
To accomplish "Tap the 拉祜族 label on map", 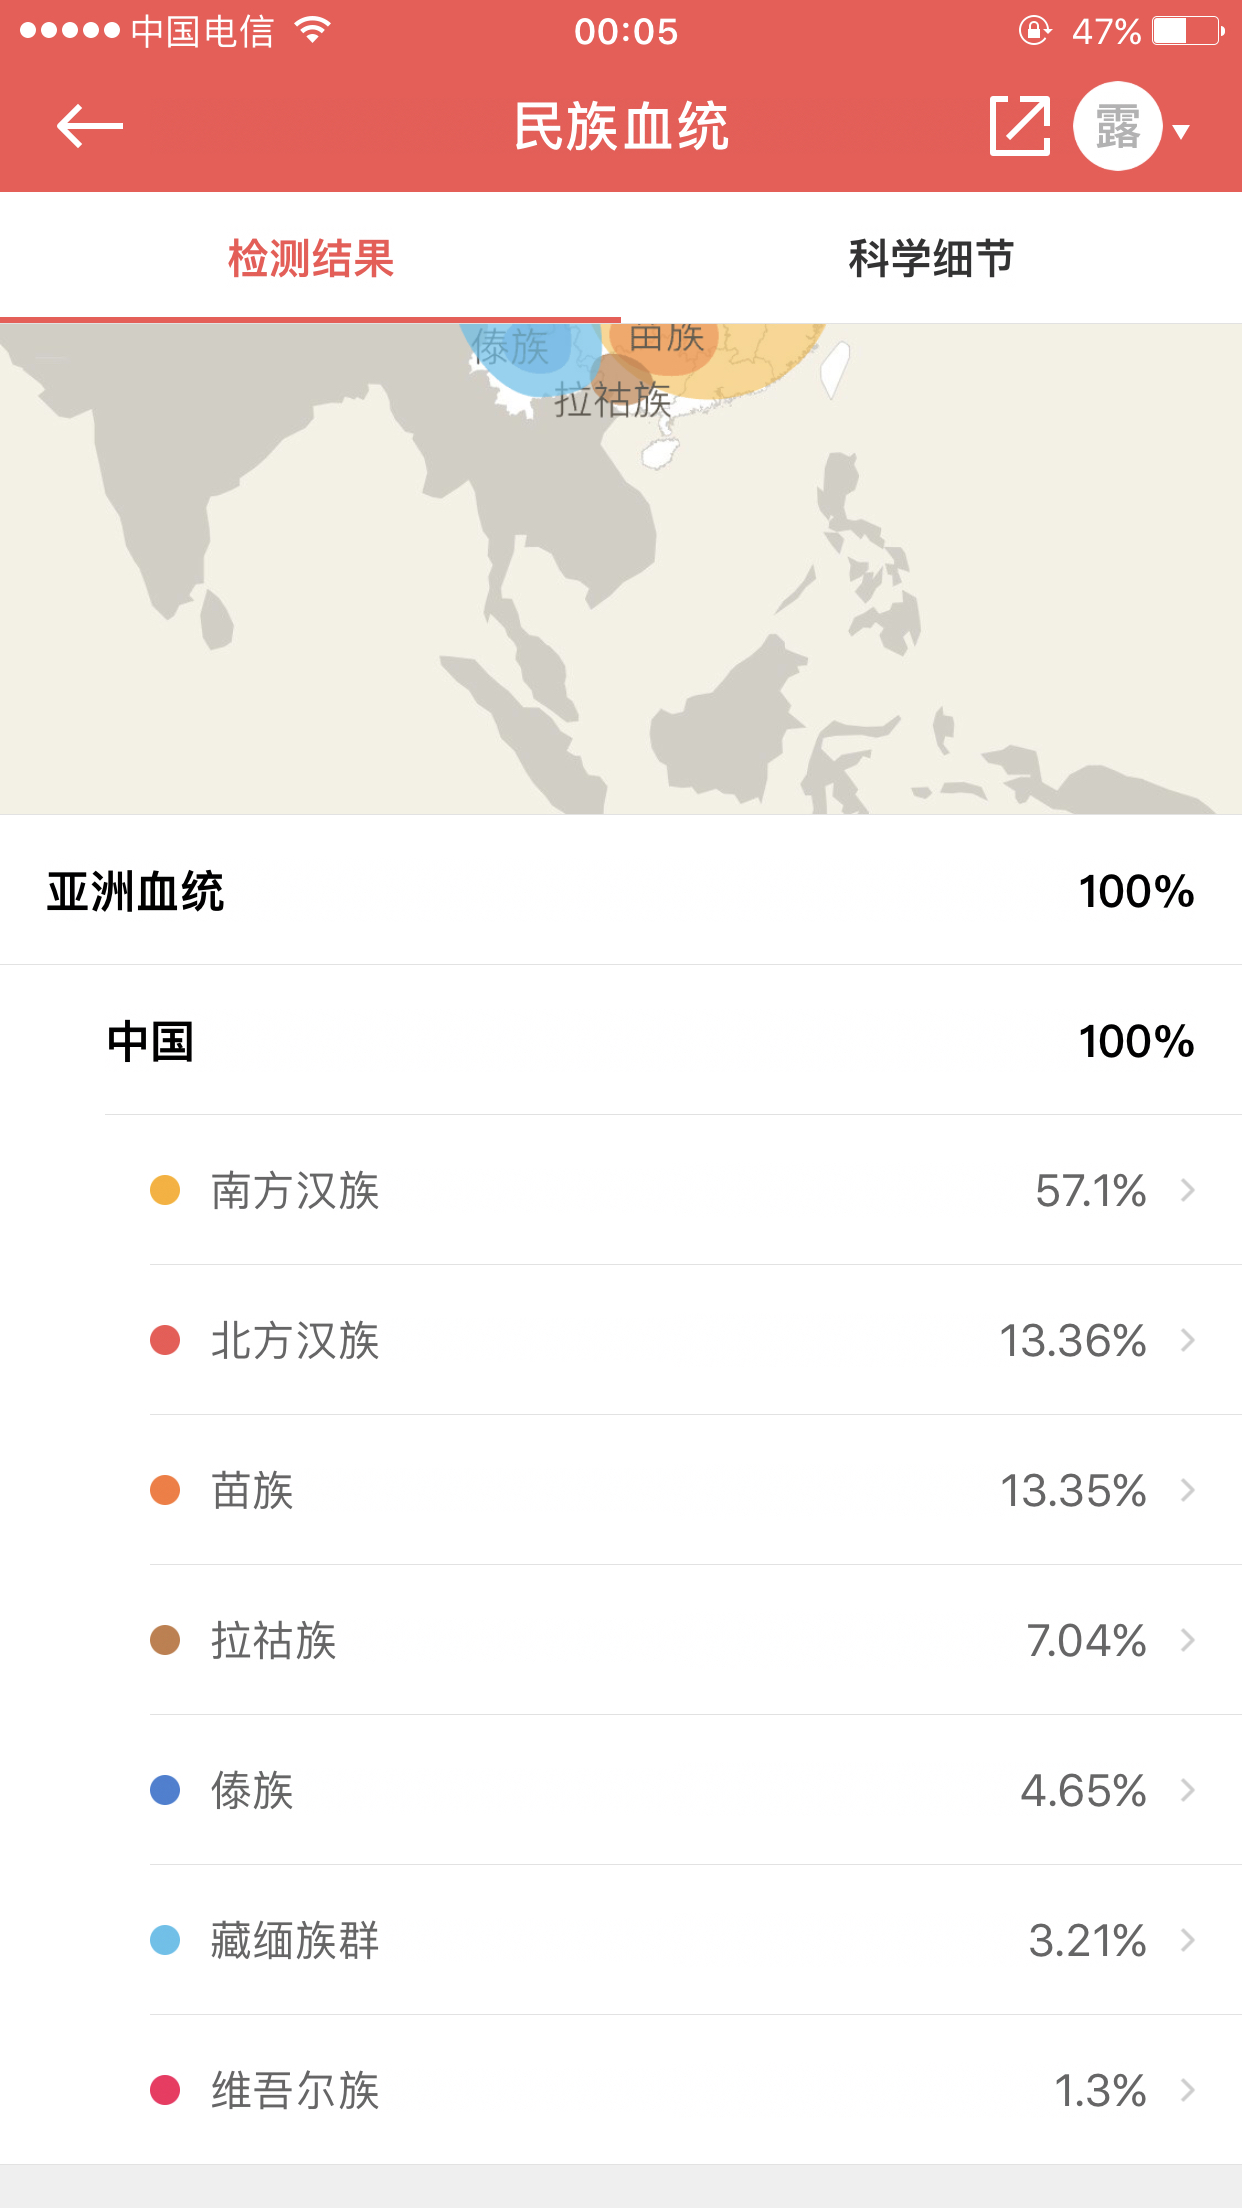I will 612,401.
